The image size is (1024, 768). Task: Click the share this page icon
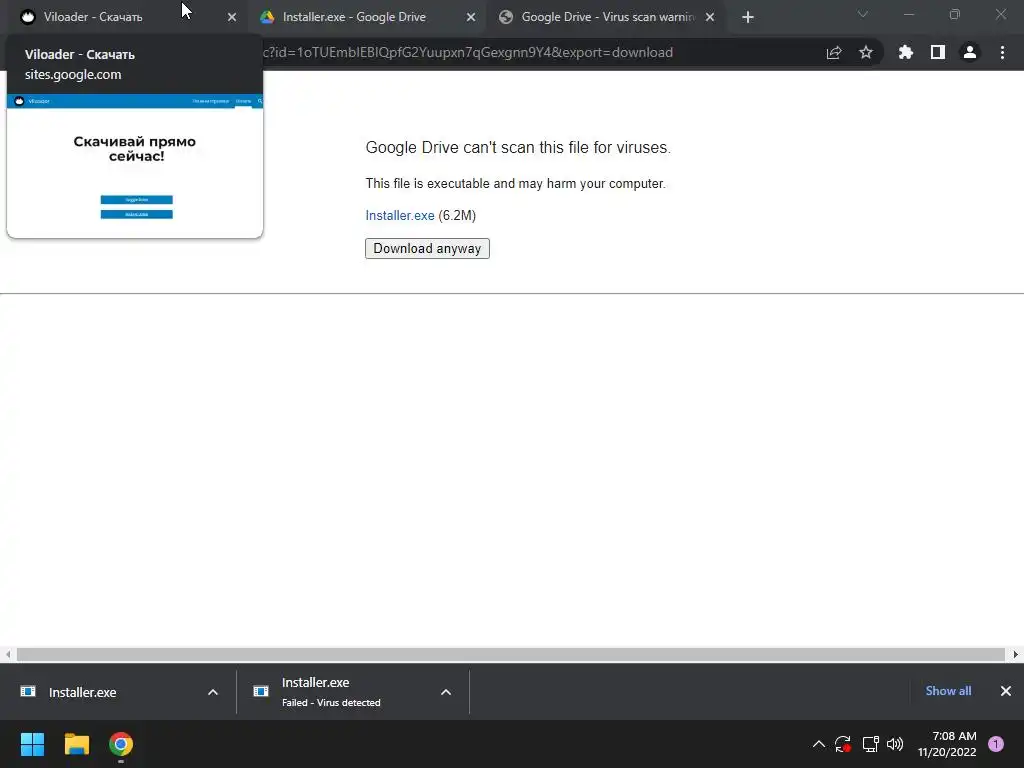tap(834, 53)
